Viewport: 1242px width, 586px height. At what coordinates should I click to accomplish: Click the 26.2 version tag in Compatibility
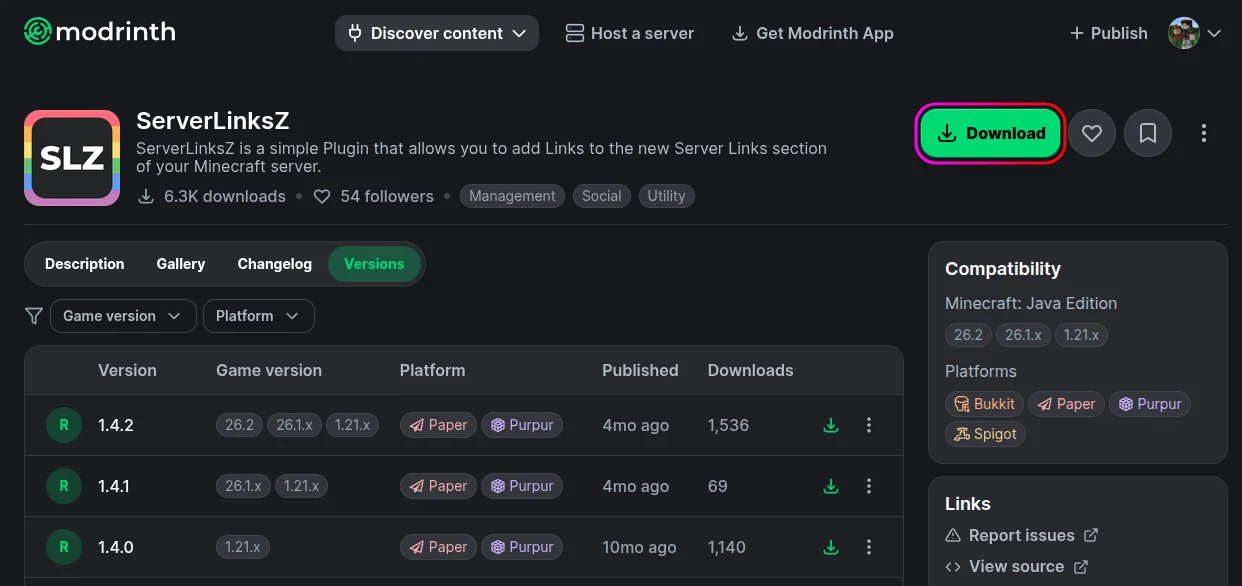968,335
